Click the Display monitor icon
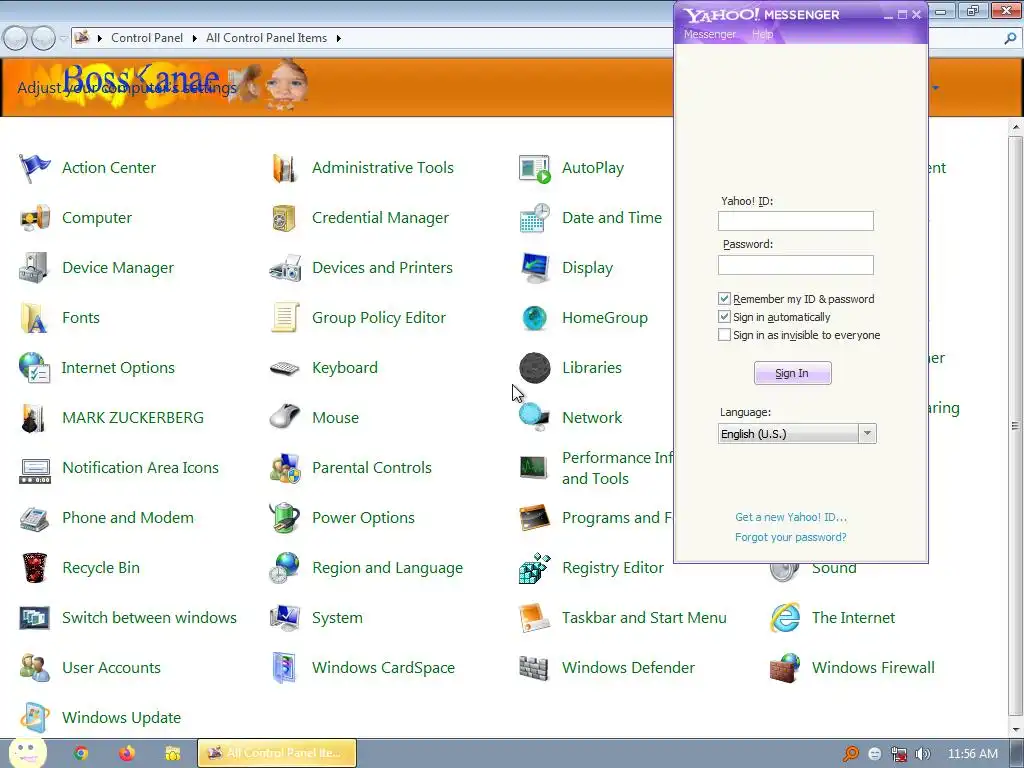 click(535, 268)
